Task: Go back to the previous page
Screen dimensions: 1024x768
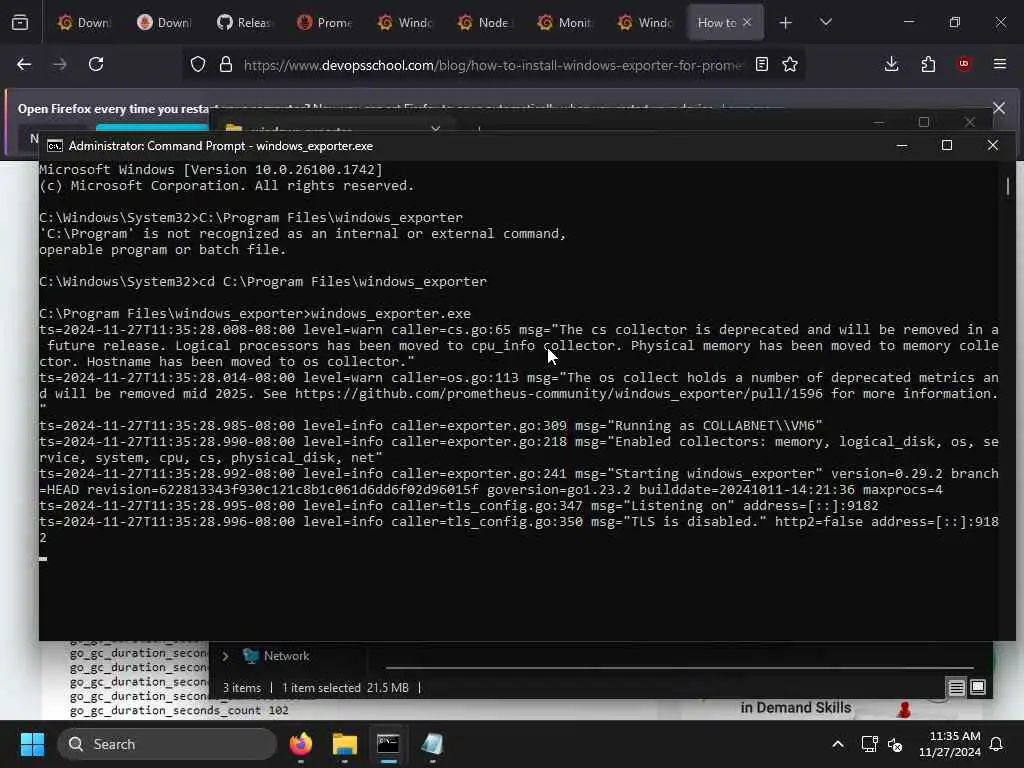Action: (x=24, y=64)
